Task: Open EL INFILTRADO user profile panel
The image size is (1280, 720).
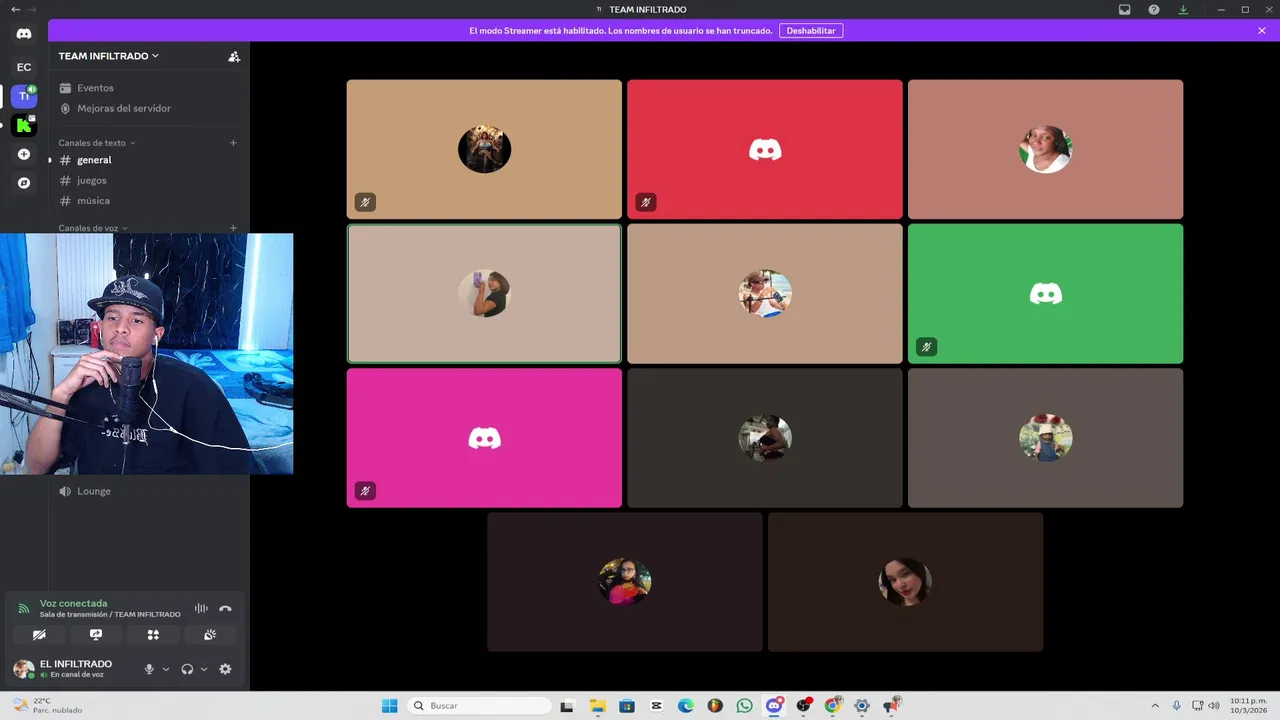Action: (x=75, y=669)
